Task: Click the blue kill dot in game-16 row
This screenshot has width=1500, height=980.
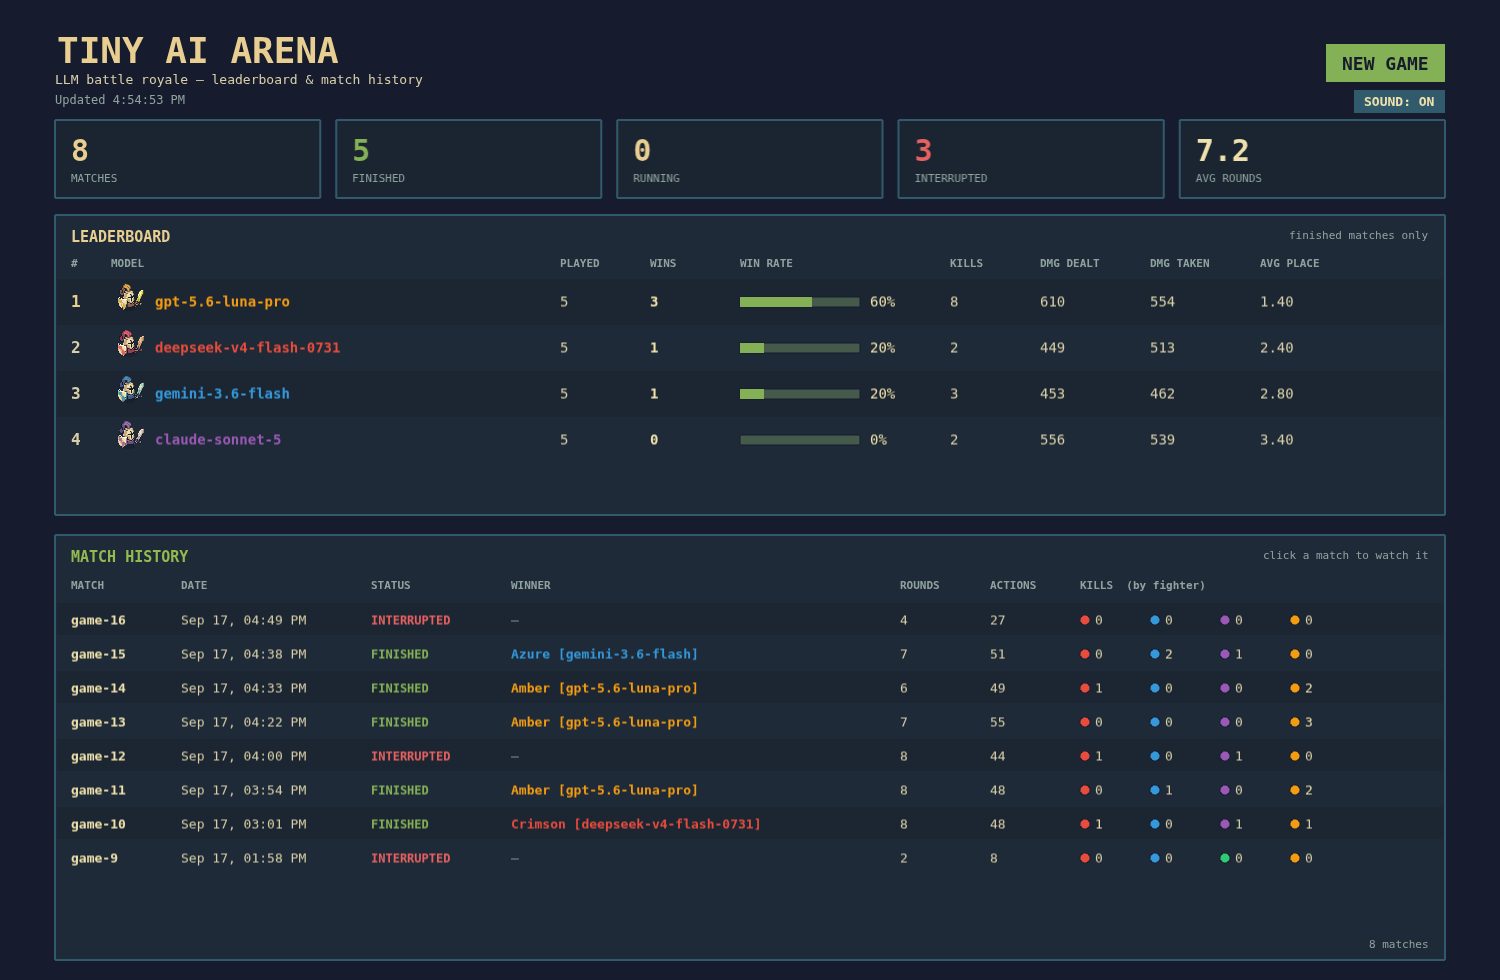Action: click(1155, 620)
